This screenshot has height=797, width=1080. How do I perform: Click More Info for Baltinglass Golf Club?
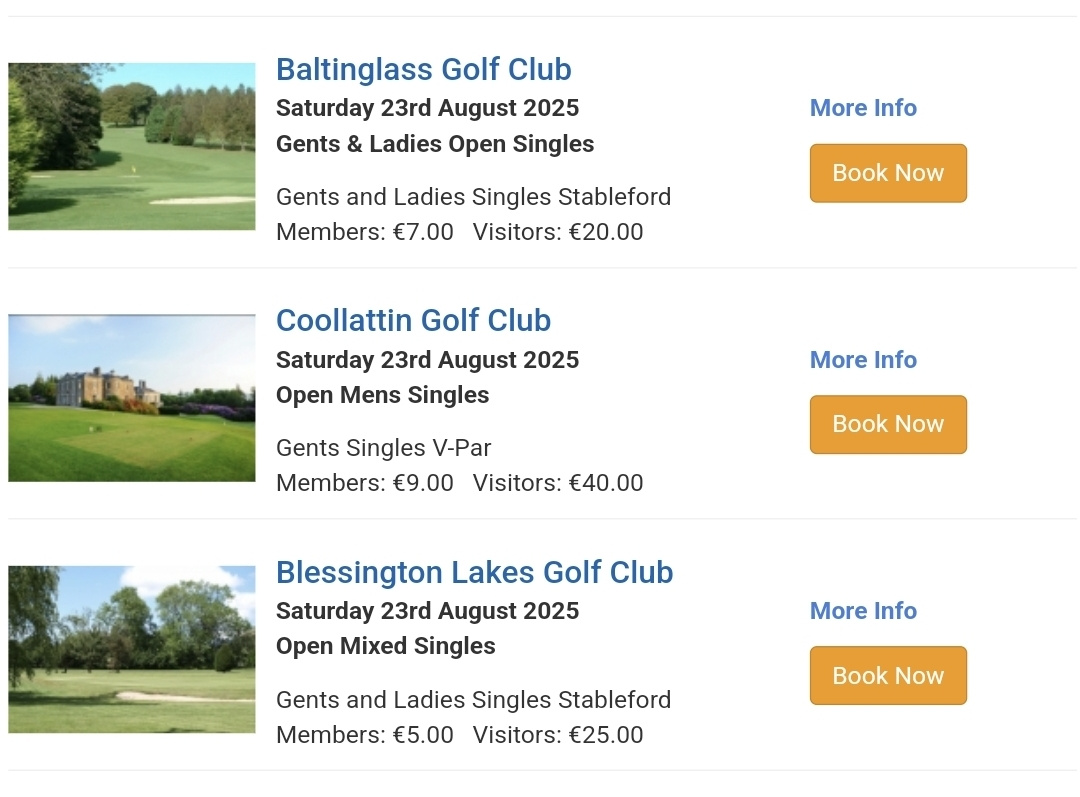click(x=863, y=108)
